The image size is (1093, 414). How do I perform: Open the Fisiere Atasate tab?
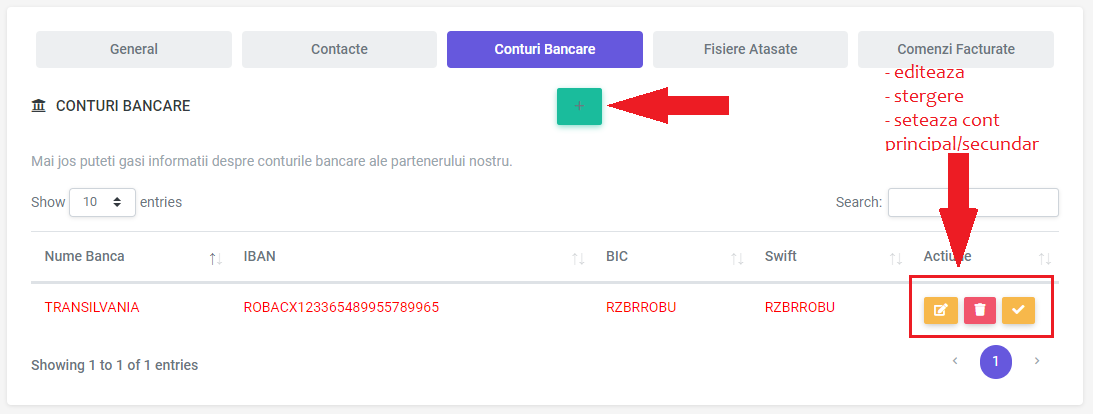751,49
